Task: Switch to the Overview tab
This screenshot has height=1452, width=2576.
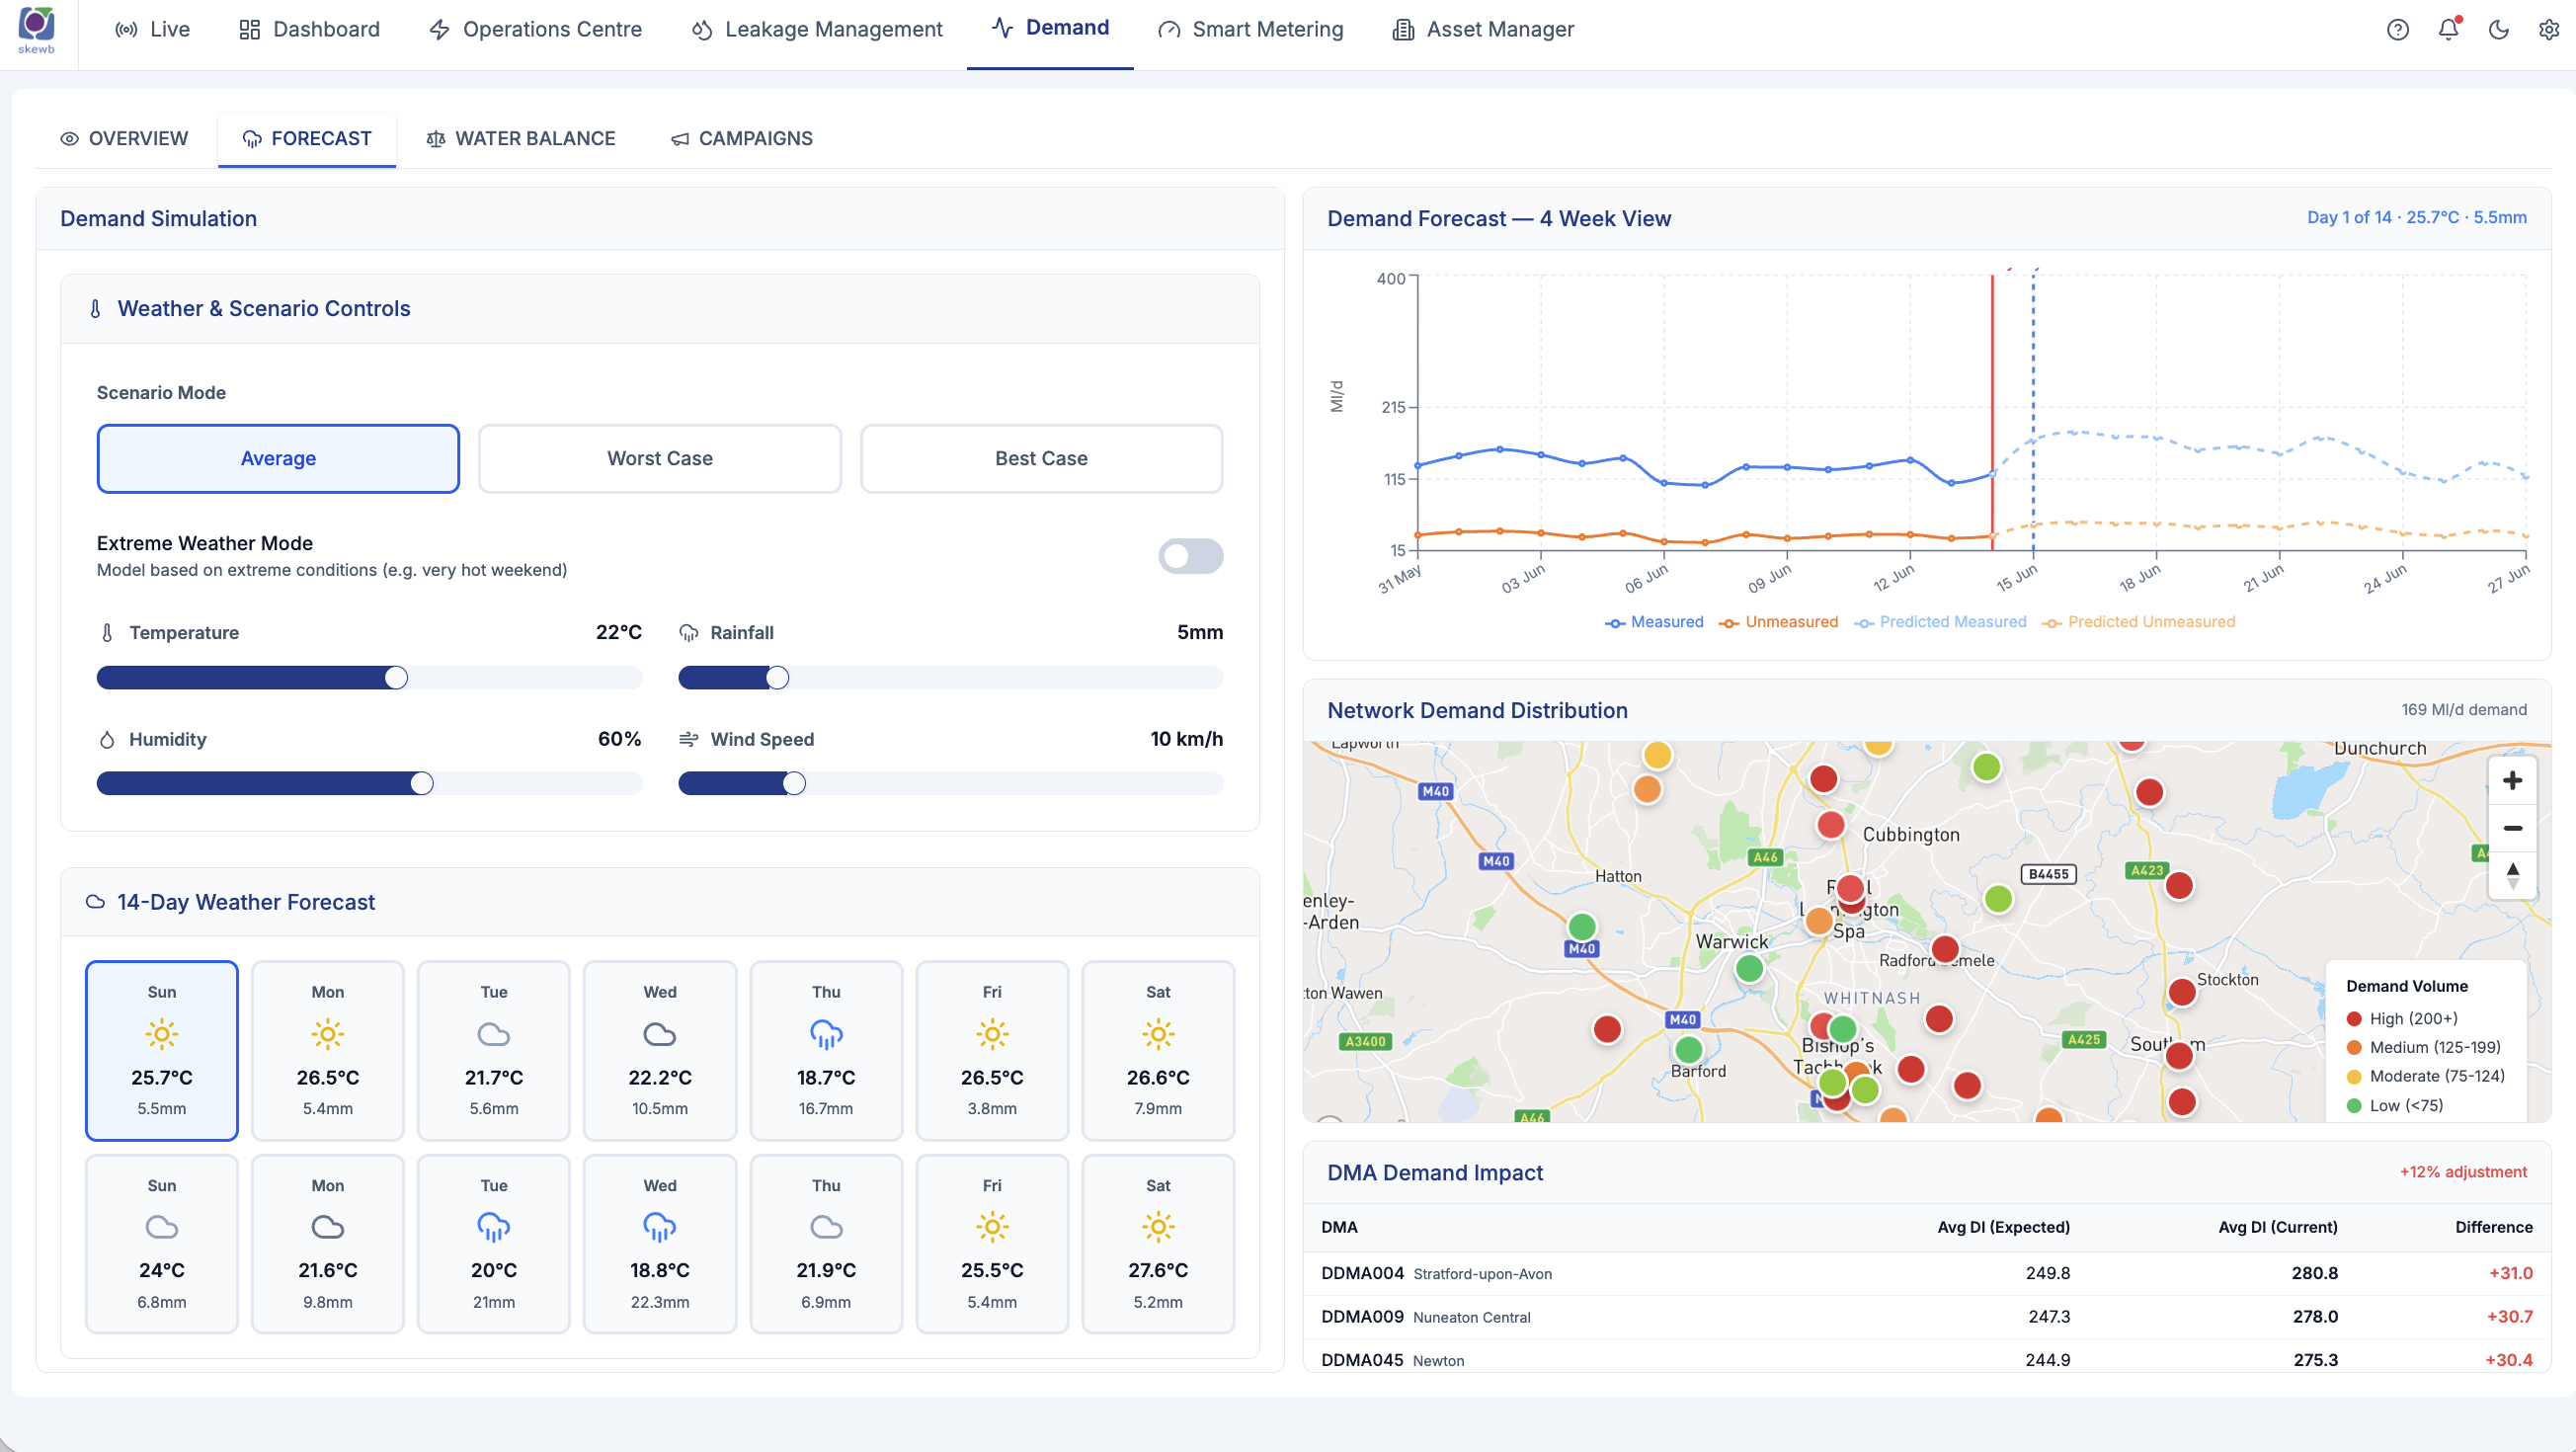Action: 124,139
